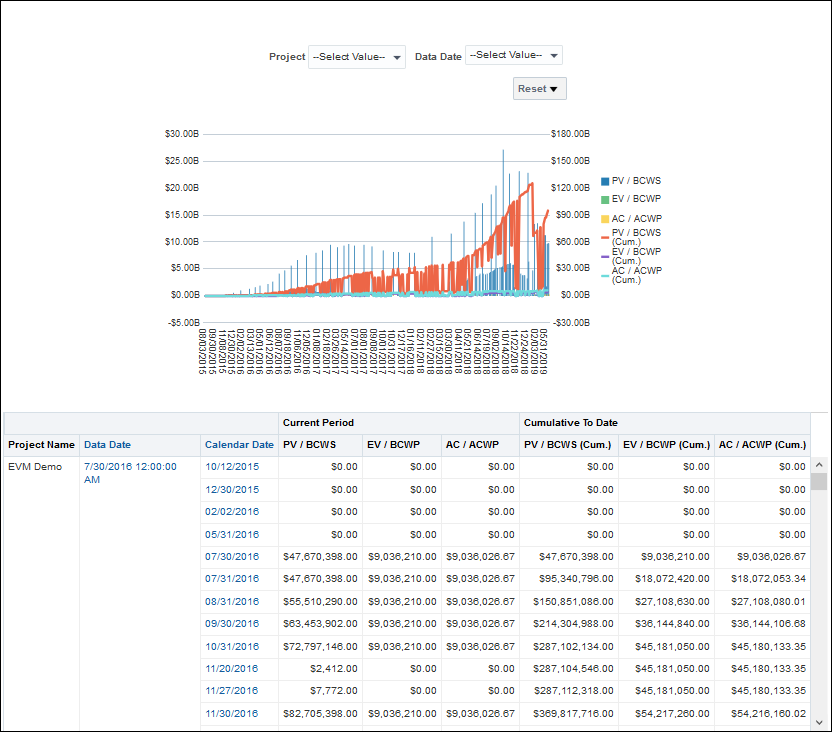Image resolution: width=832 pixels, height=732 pixels.
Task: Sort the Calendar Date column header
Action: click(239, 444)
